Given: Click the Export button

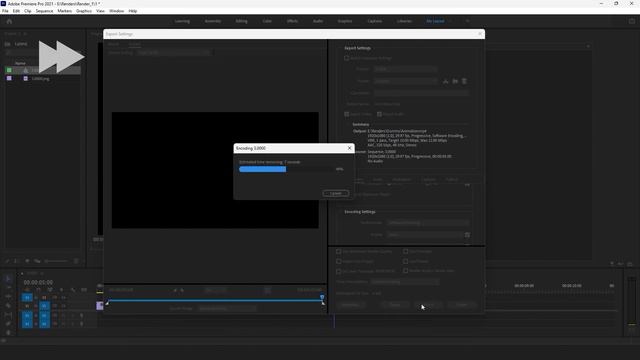Looking at the screenshot, I should pyautogui.click(x=428, y=305).
